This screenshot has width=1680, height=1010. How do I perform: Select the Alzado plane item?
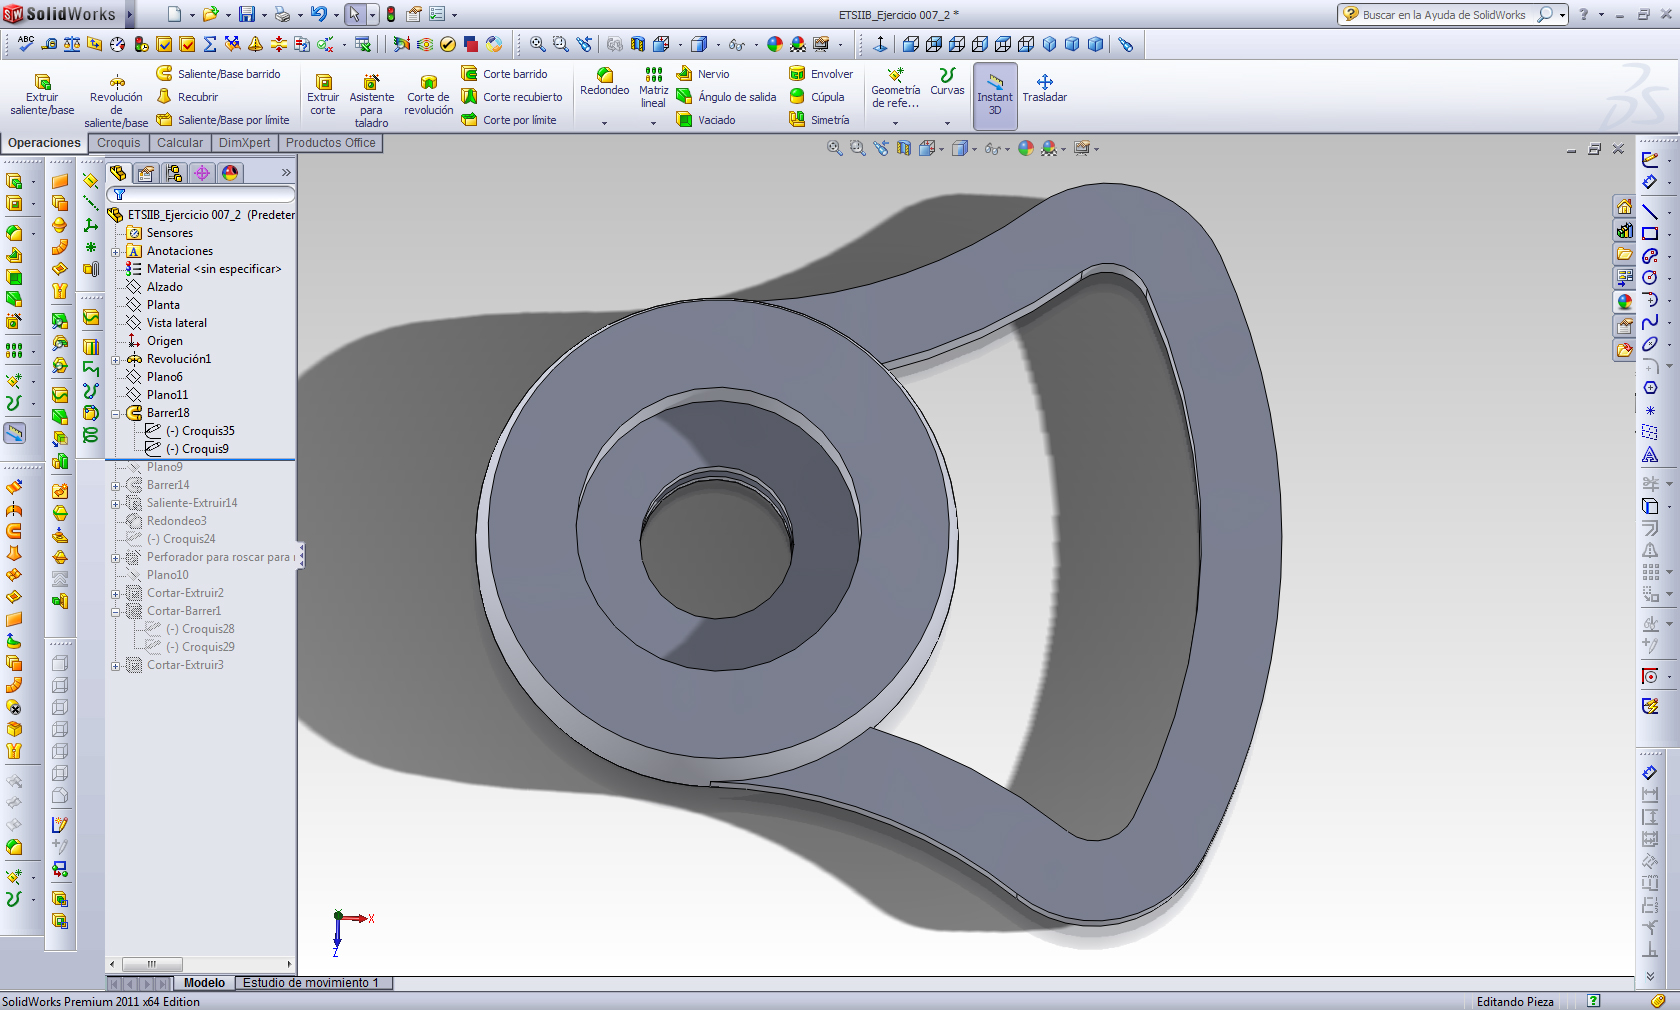[x=154, y=287]
